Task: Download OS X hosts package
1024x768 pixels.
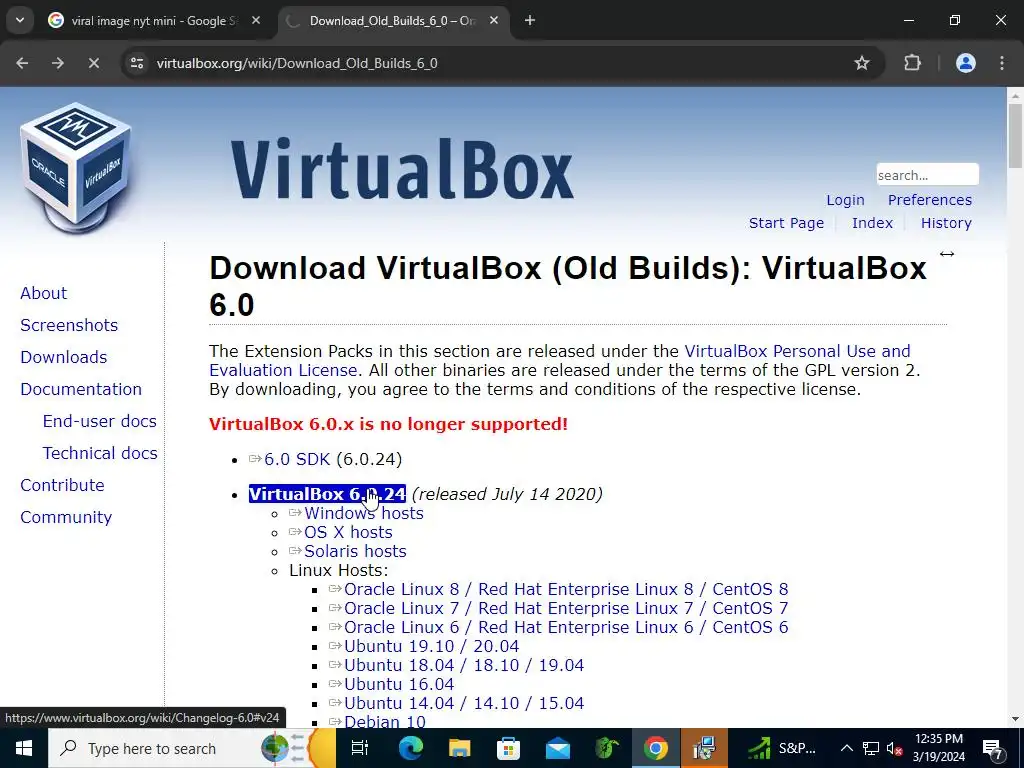Action: click(348, 532)
